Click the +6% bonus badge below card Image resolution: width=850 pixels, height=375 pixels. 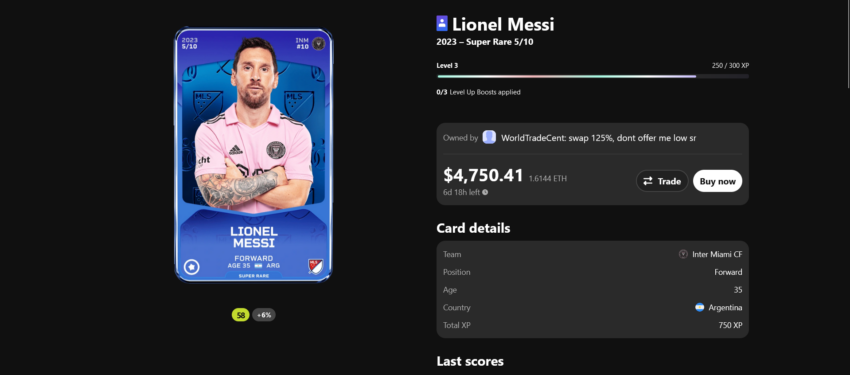point(263,315)
